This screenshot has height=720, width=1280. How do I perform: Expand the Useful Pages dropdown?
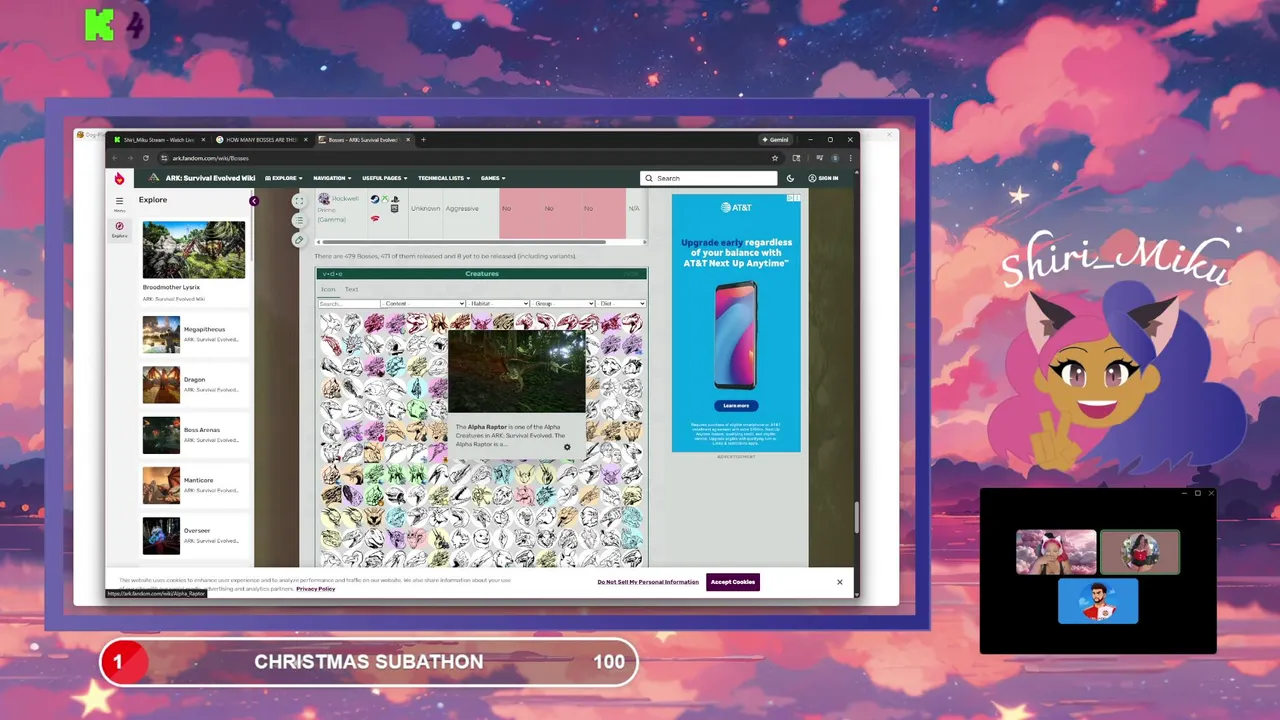385,178
